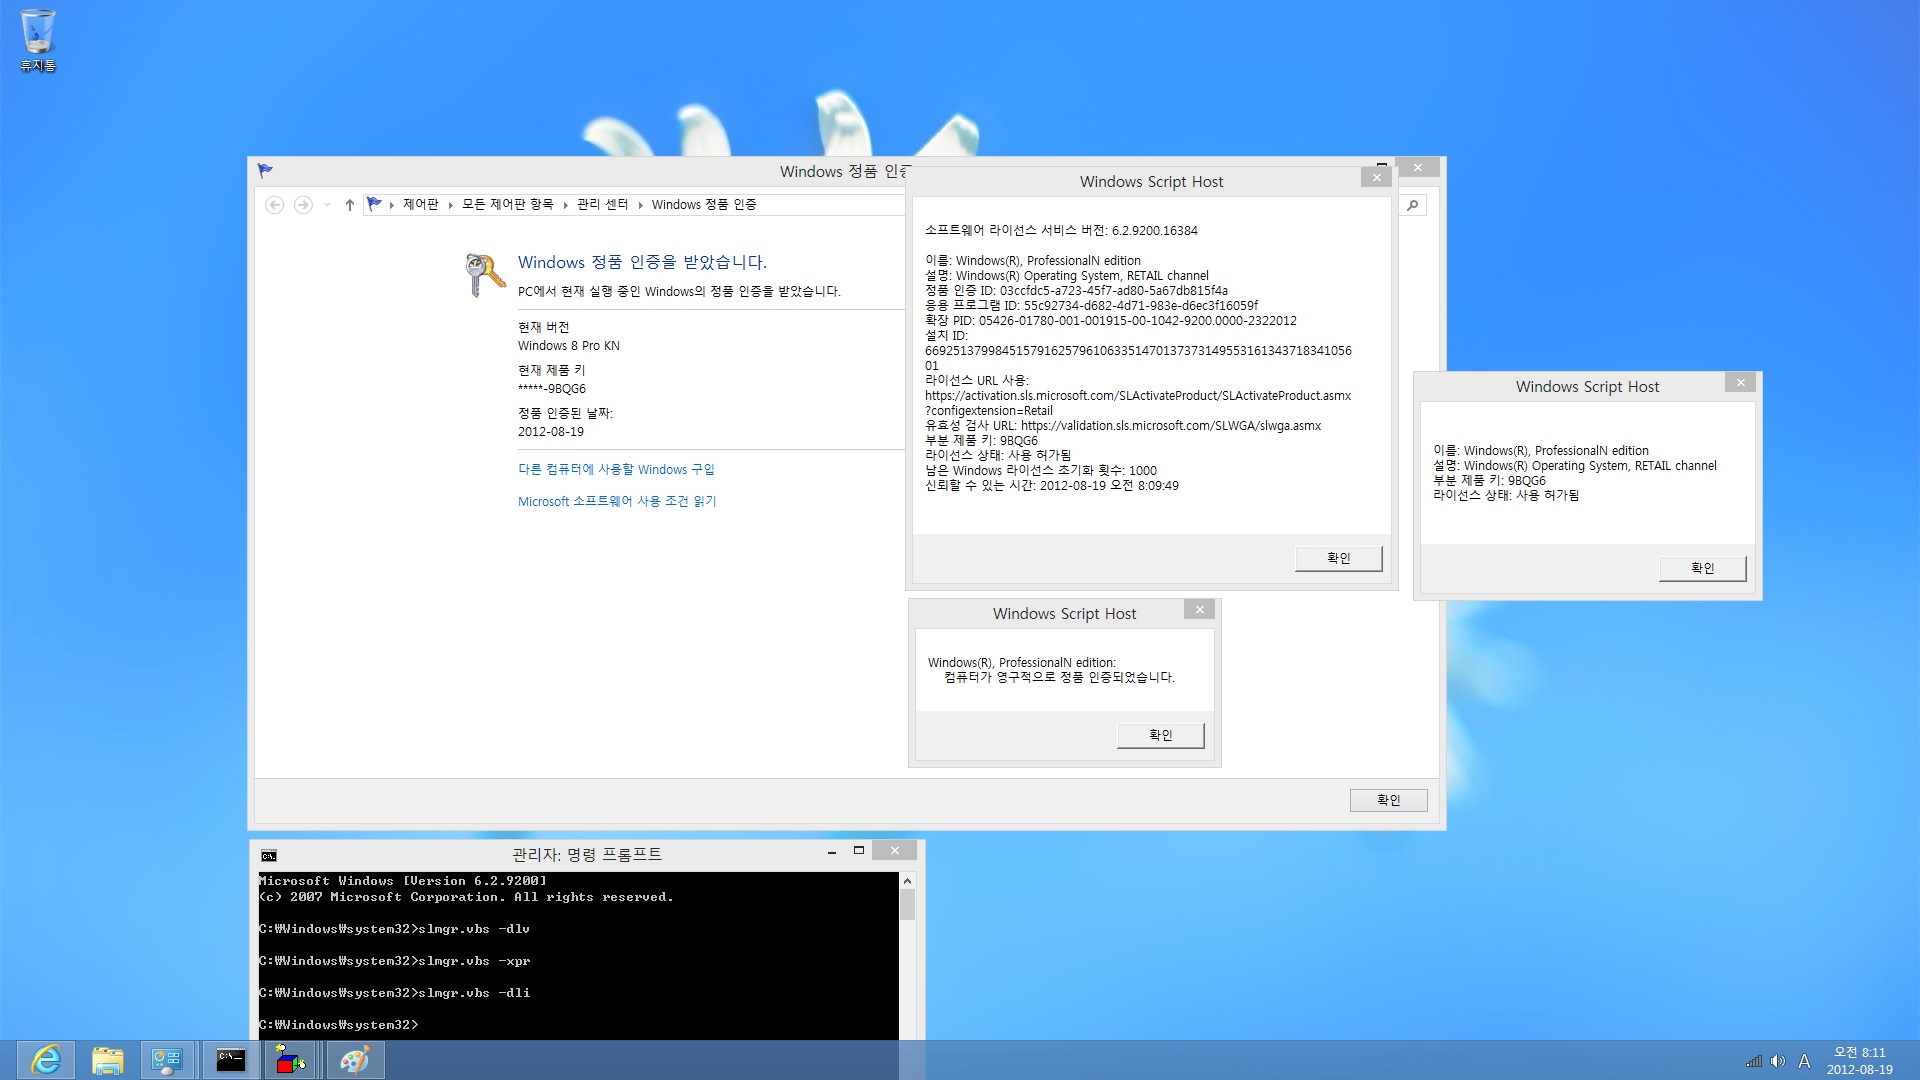The height and width of the screenshot is (1080, 1920).
Task: Open 'Microsoft 소프트웨어 사용 조건 읽기' link
Action: 617,501
